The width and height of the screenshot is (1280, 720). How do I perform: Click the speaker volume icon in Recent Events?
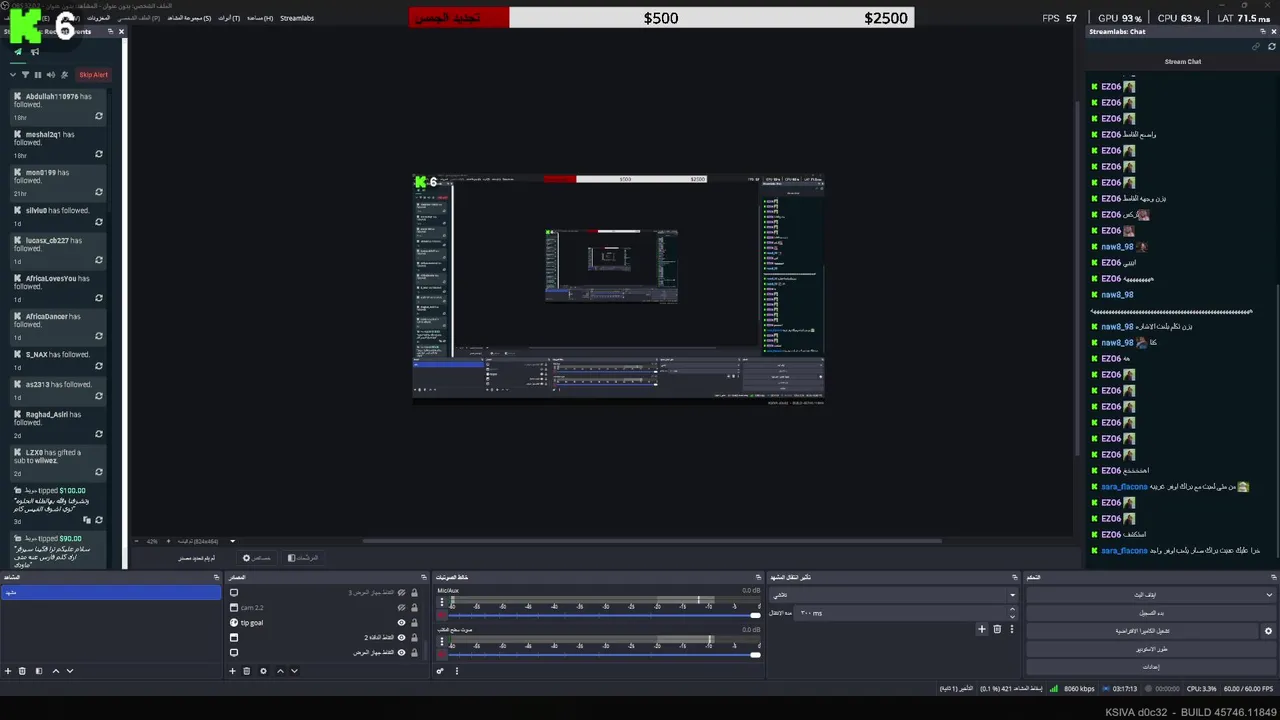pos(51,75)
